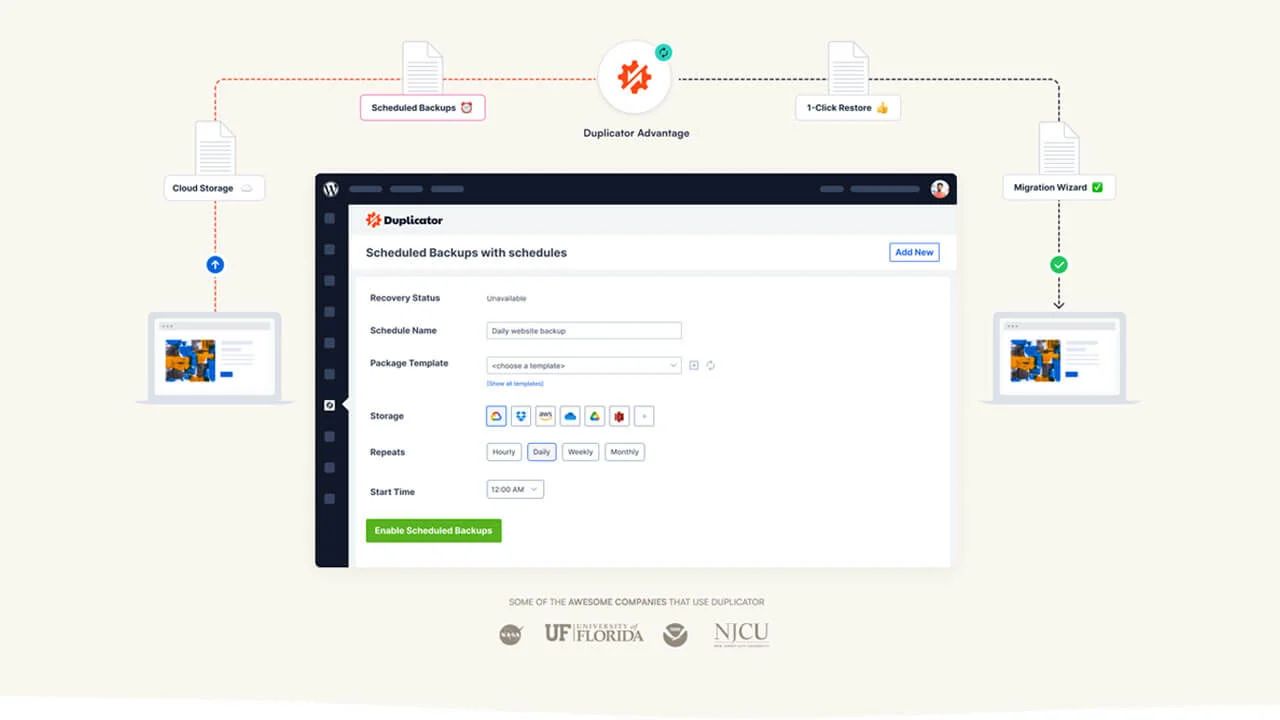Click the Add New button
This screenshot has width=1280, height=720.
pos(914,252)
